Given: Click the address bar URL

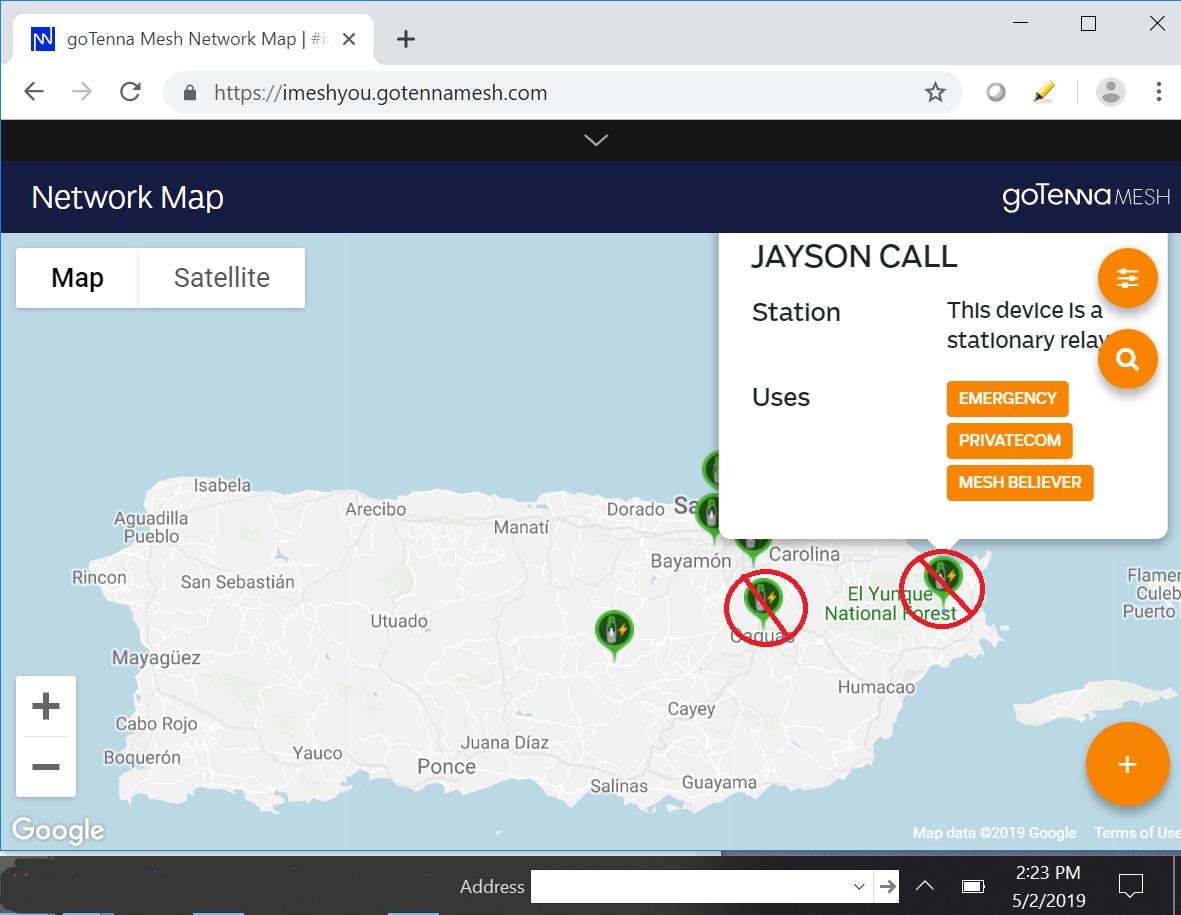Looking at the screenshot, I should pyautogui.click(x=380, y=93).
